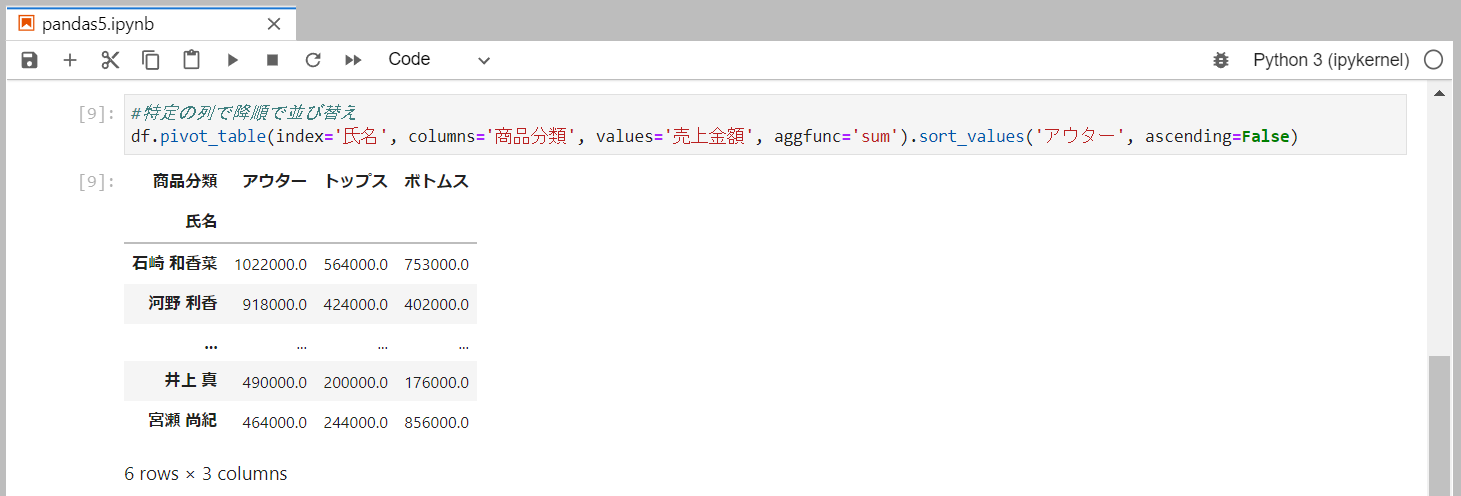Click the scroll up arrow of notebook scrollbar
The height and width of the screenshot is (496, 1461).
pos(1440,93)
